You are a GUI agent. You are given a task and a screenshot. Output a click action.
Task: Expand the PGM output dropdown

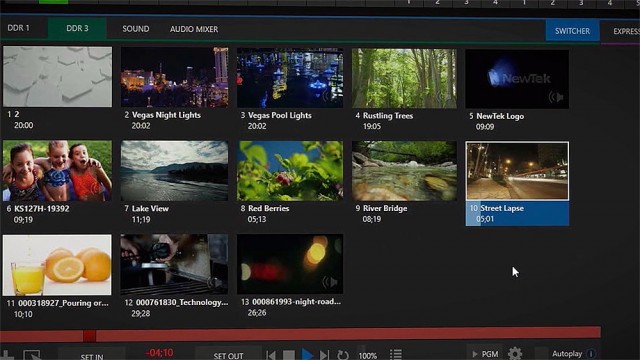click(485, 354)
